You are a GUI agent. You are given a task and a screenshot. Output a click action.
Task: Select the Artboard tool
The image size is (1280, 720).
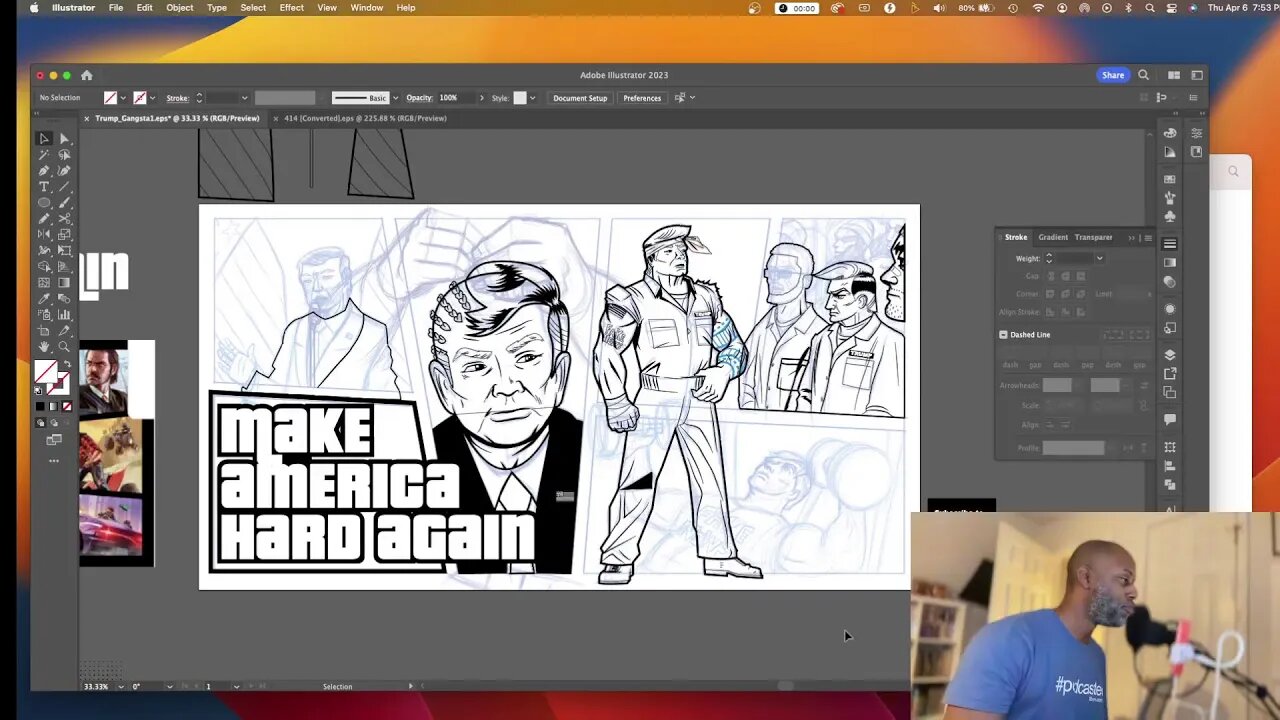coord(44,331)
